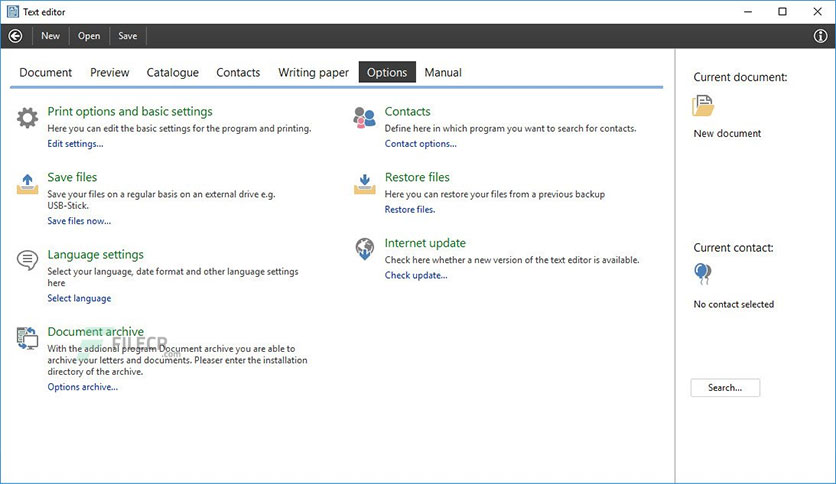This screenshot has height=484, width=836.
Task: Minimize the Text editor window
Action: (748, 12)
